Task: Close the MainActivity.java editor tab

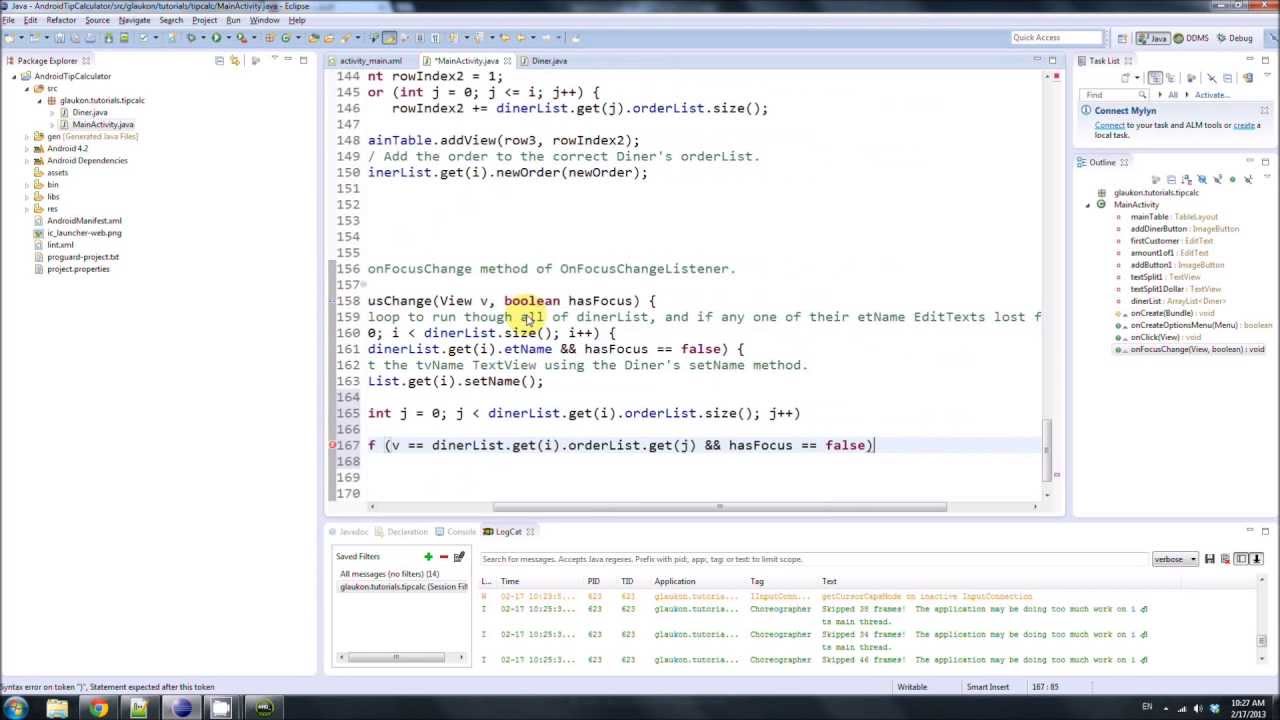Action: pos(507,61)
